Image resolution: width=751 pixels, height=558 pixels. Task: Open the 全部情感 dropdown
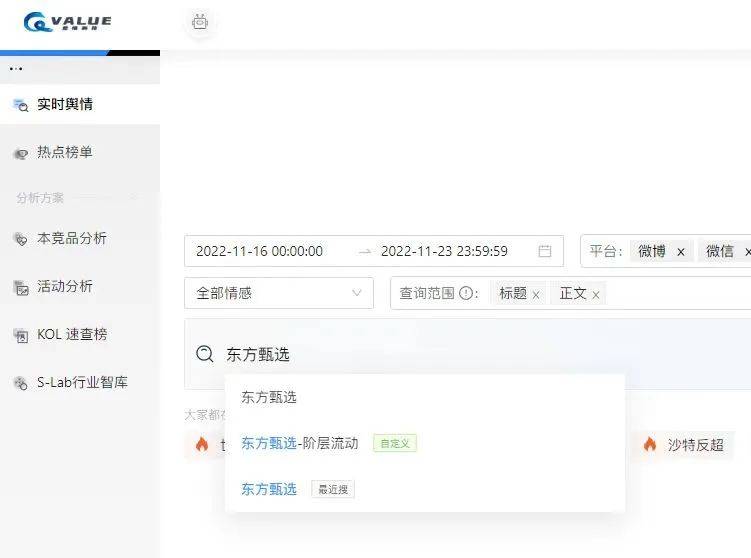coord(279,293)
